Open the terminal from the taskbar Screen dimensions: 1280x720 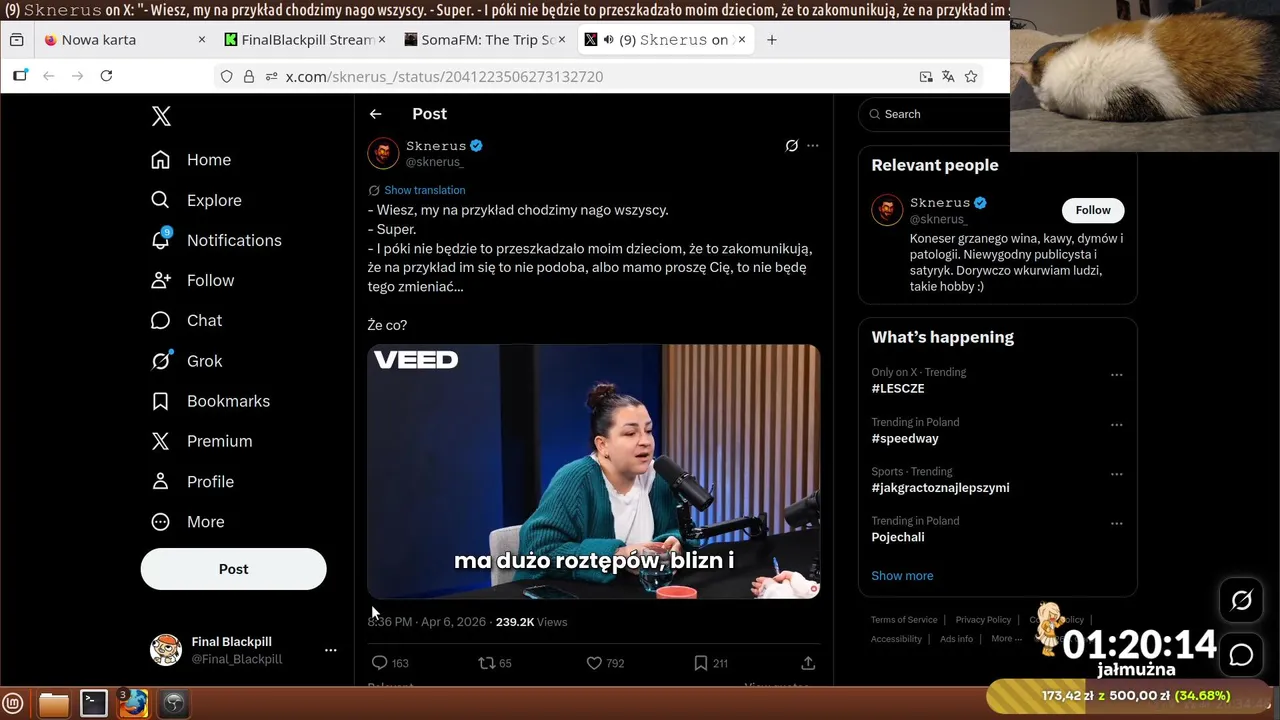(94, 704)
